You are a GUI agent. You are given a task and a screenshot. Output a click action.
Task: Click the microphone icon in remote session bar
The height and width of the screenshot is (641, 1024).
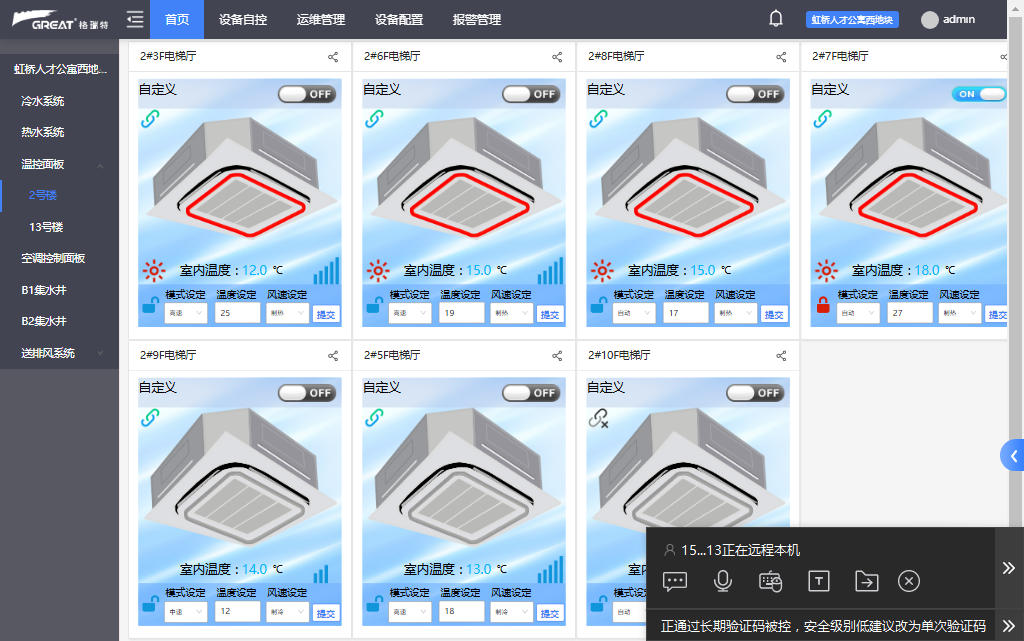[722, 581]
